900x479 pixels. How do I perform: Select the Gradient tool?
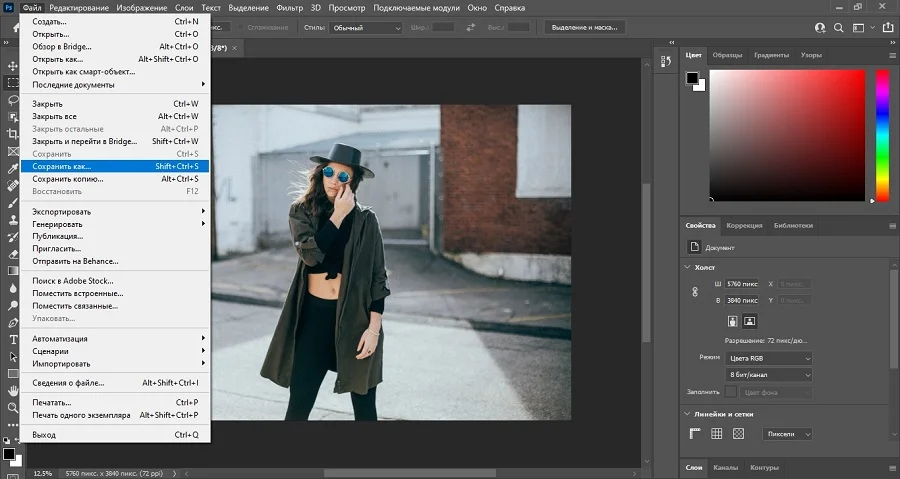click(x=13, y=271)
